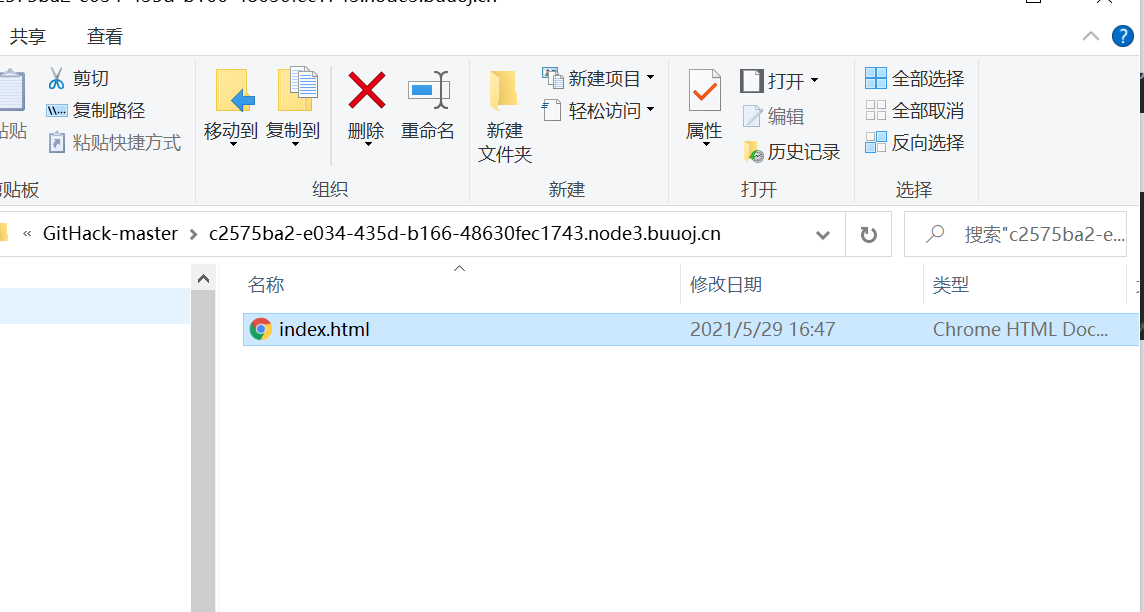
Task: Click the Cut (剪切) scissors icon
Action: point(56,77)
